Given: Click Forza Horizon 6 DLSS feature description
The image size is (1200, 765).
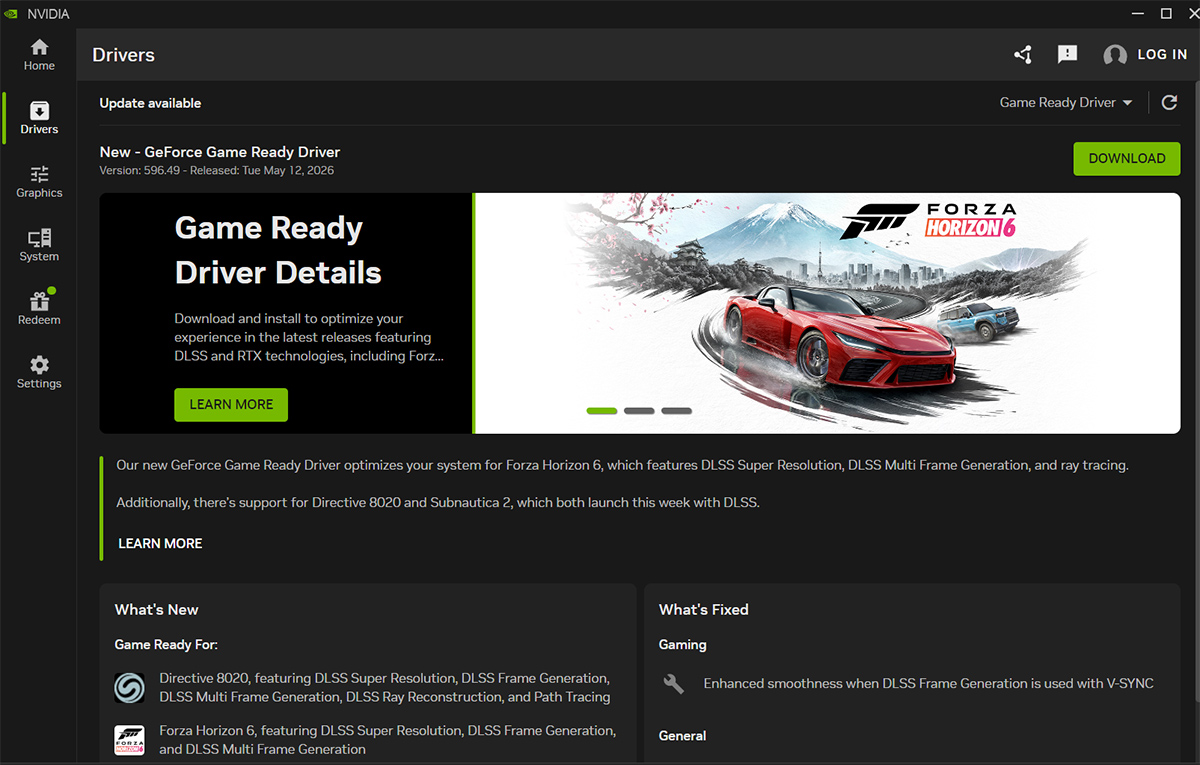Looking at the screenshot, I should click(x=388, y=740).
